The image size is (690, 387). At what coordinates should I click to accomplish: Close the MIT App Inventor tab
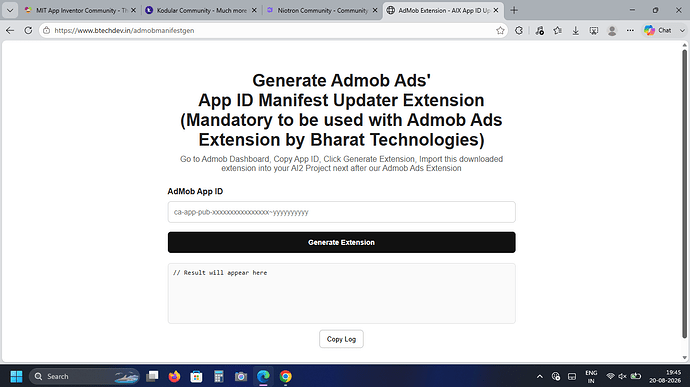point(133,10)
